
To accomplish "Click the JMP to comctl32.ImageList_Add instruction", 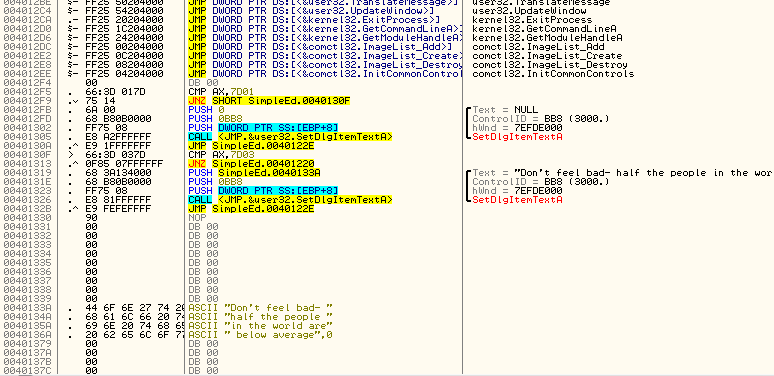I will (x=320, y=47).
